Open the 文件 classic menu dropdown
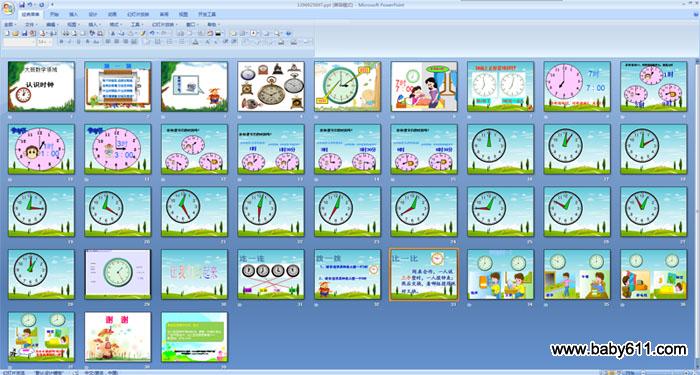Image resolution: width=700 pixels, height=375 pixels. (x=31, y=25)
